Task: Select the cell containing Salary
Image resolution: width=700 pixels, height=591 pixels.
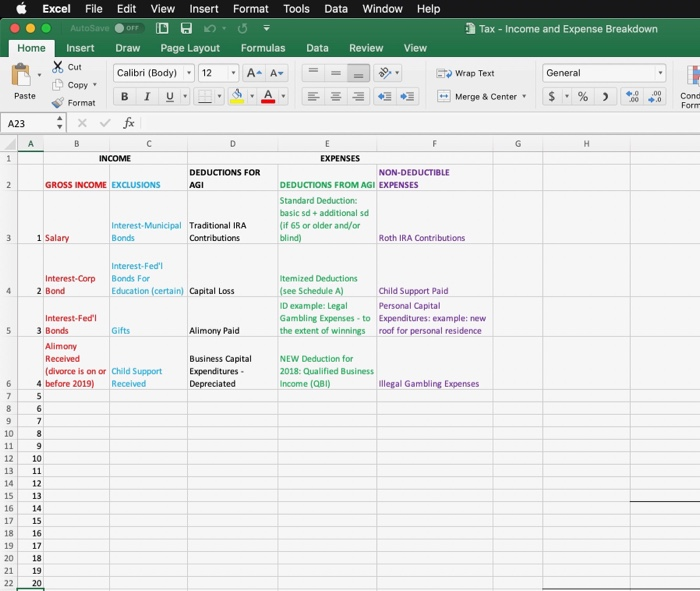Action: [x=76, y=217]
